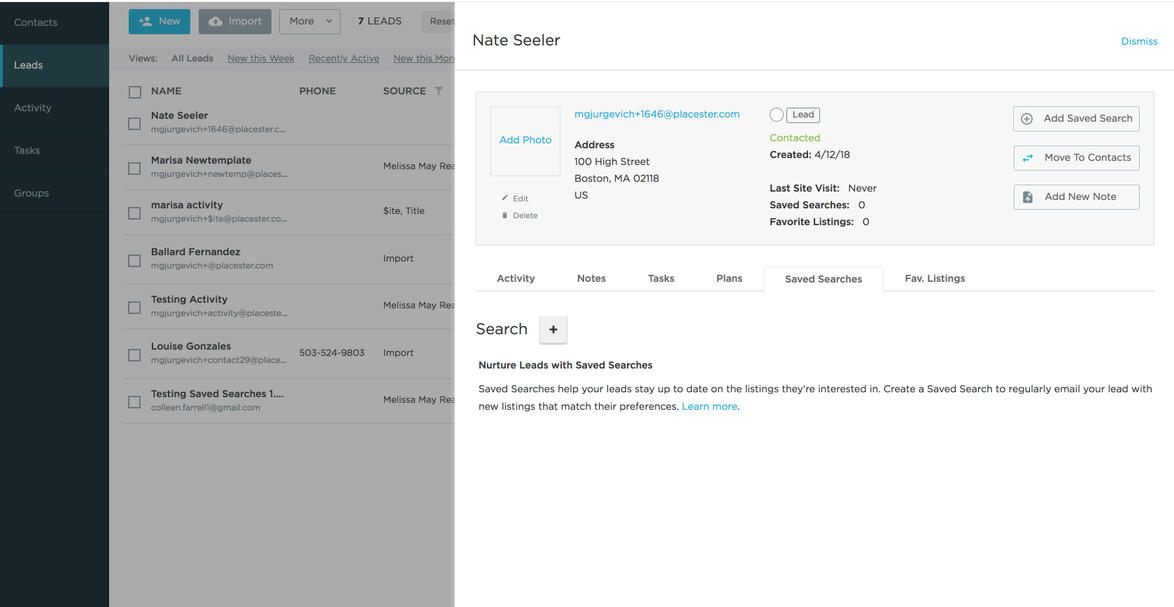Select the Lead status radio button
This screenshot has height=607, width=1174.
click(x=776, y=115)
